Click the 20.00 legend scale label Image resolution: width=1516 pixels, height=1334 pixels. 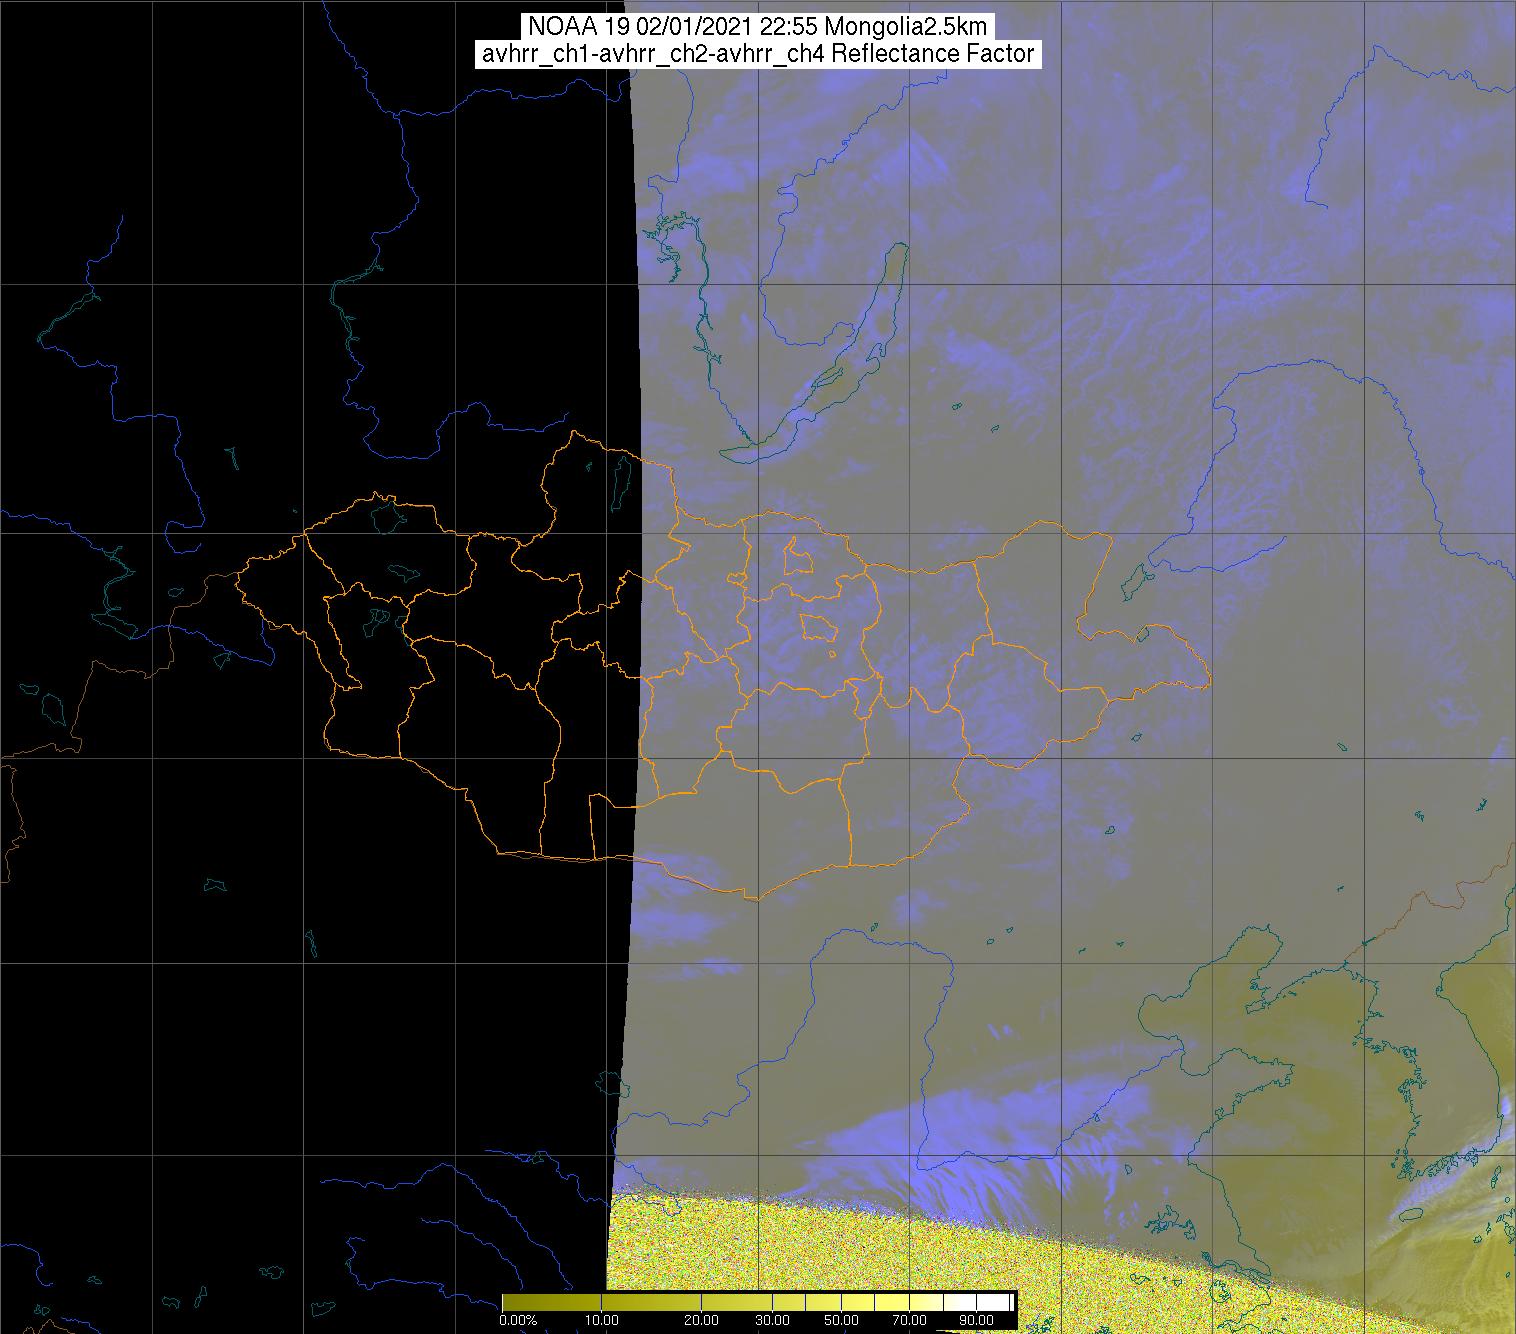tap(700, 1321)
